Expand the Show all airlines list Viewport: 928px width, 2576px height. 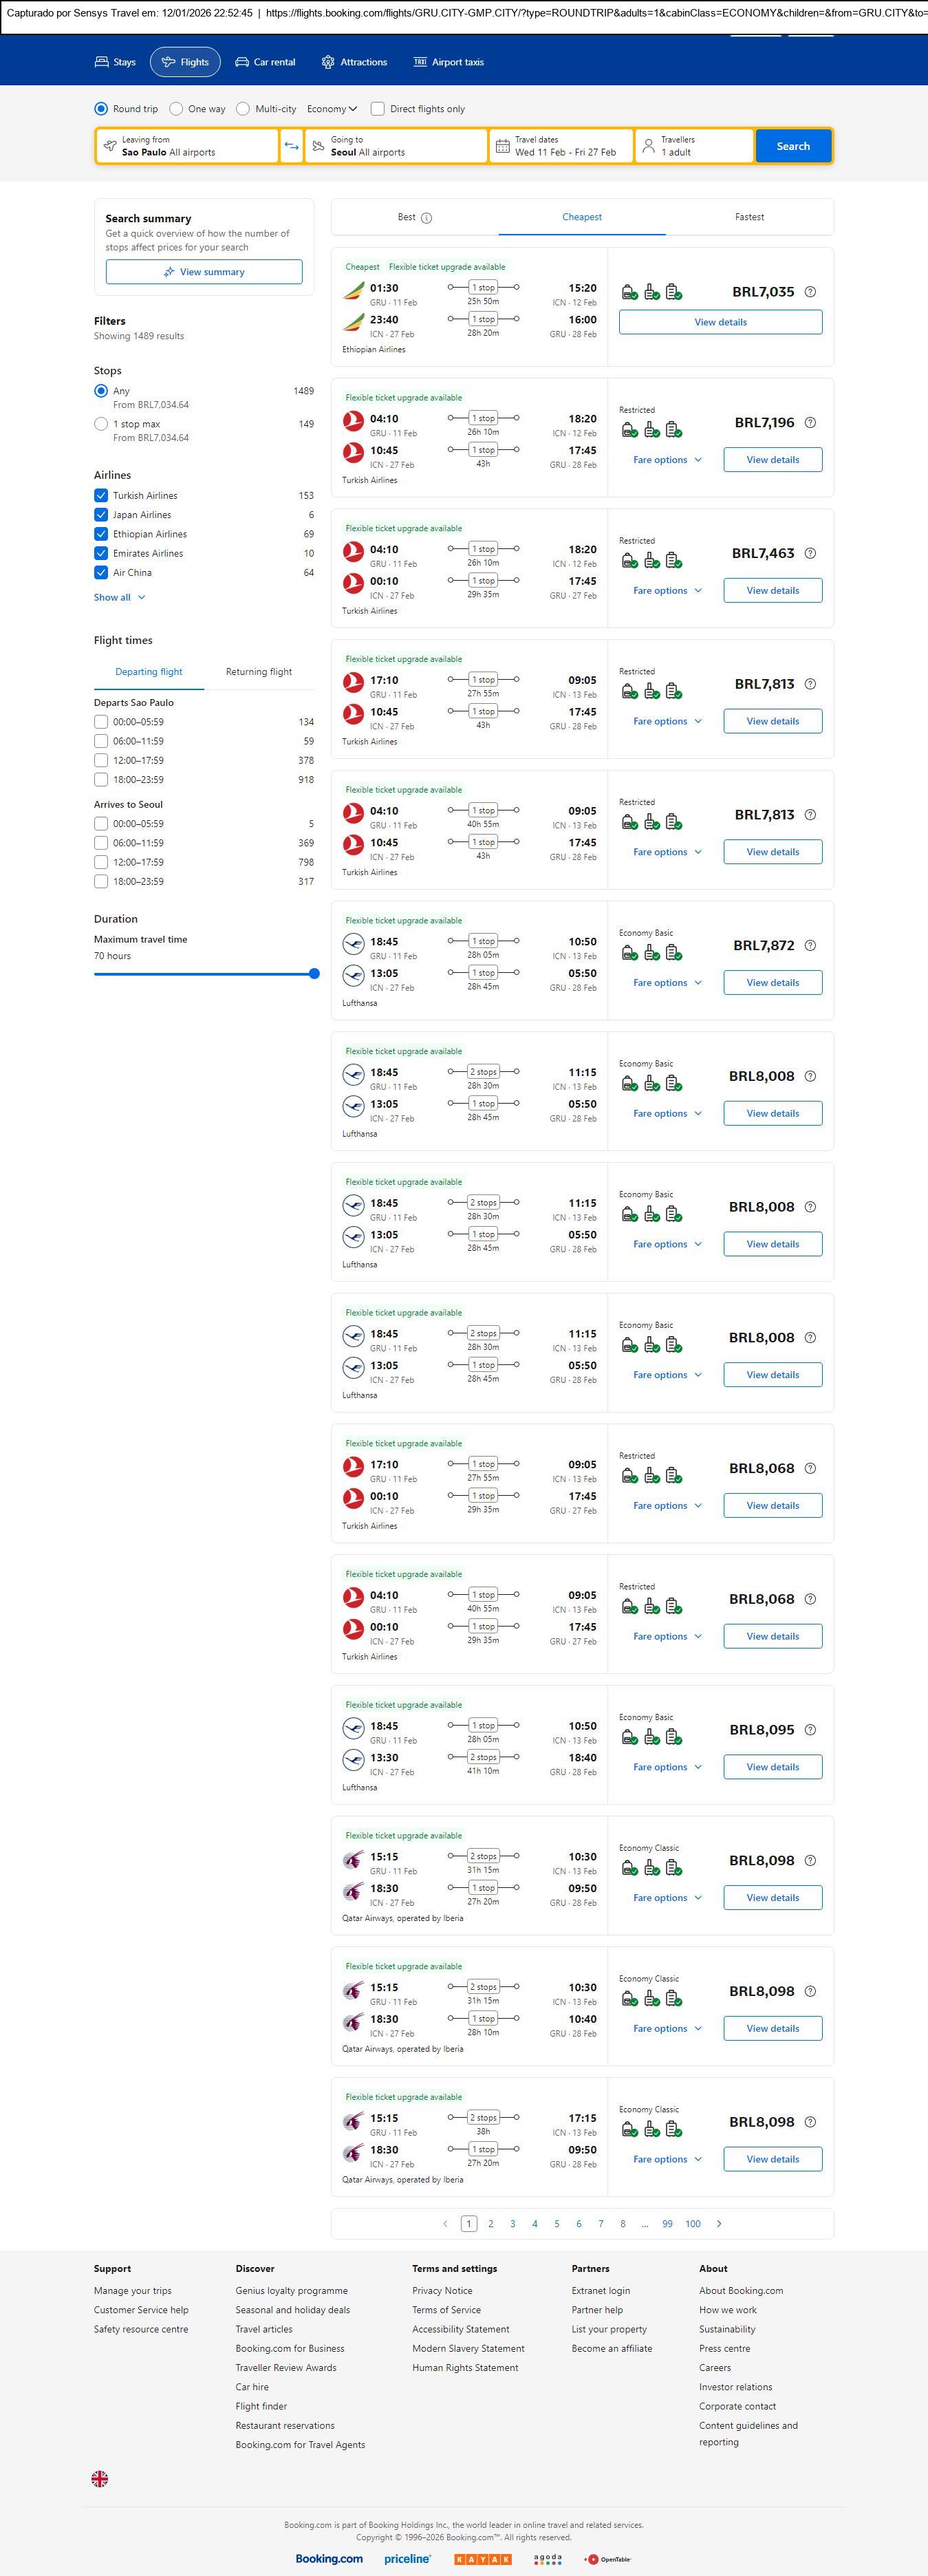(119, 598)
